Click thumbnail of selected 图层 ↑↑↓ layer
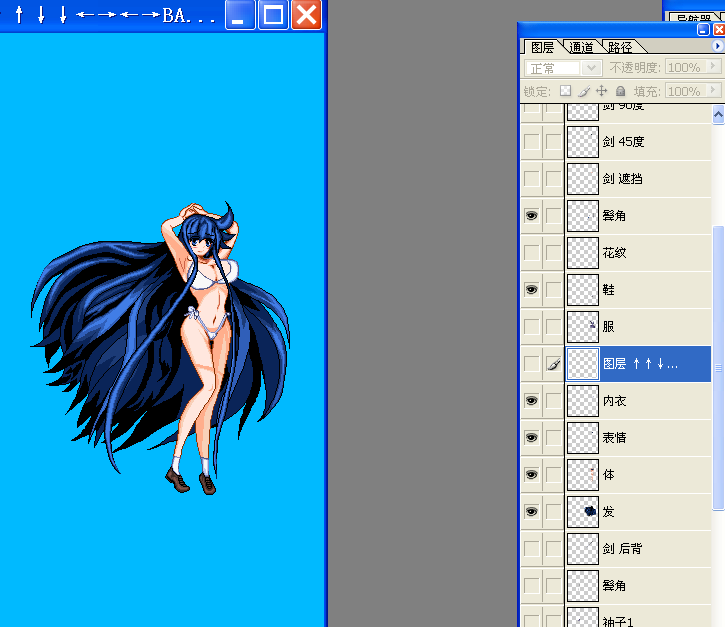This screenshot has height=627, width=725. coord(583,364)
